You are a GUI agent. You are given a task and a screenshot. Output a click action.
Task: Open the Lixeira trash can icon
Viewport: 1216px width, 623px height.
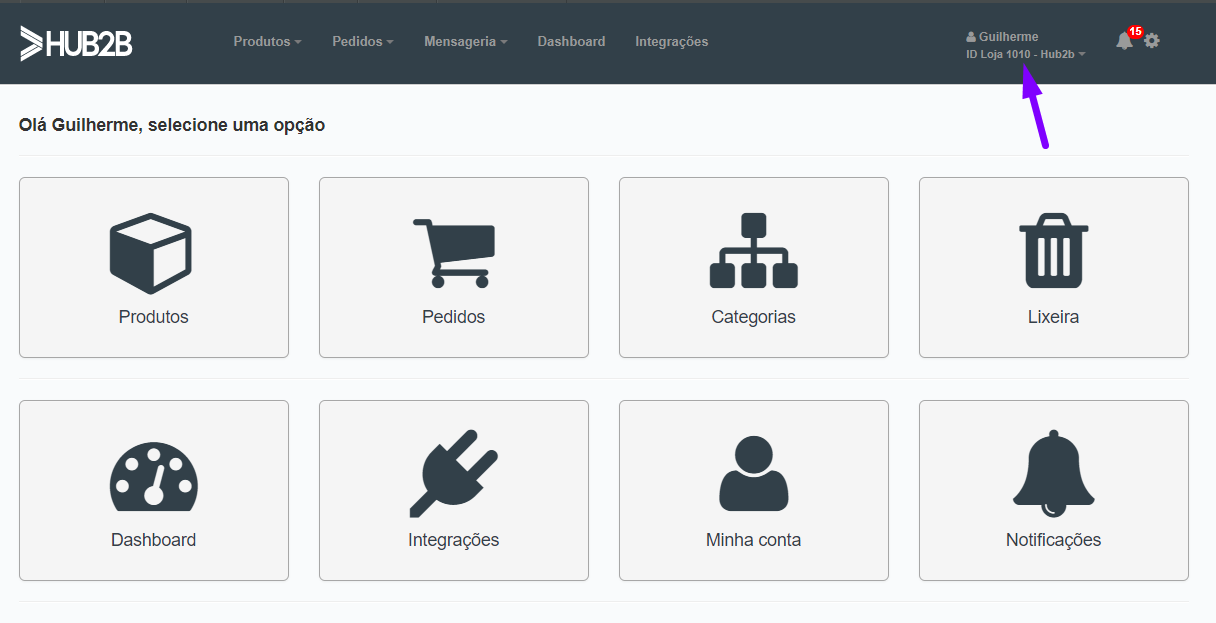[x=1054, y=250]
